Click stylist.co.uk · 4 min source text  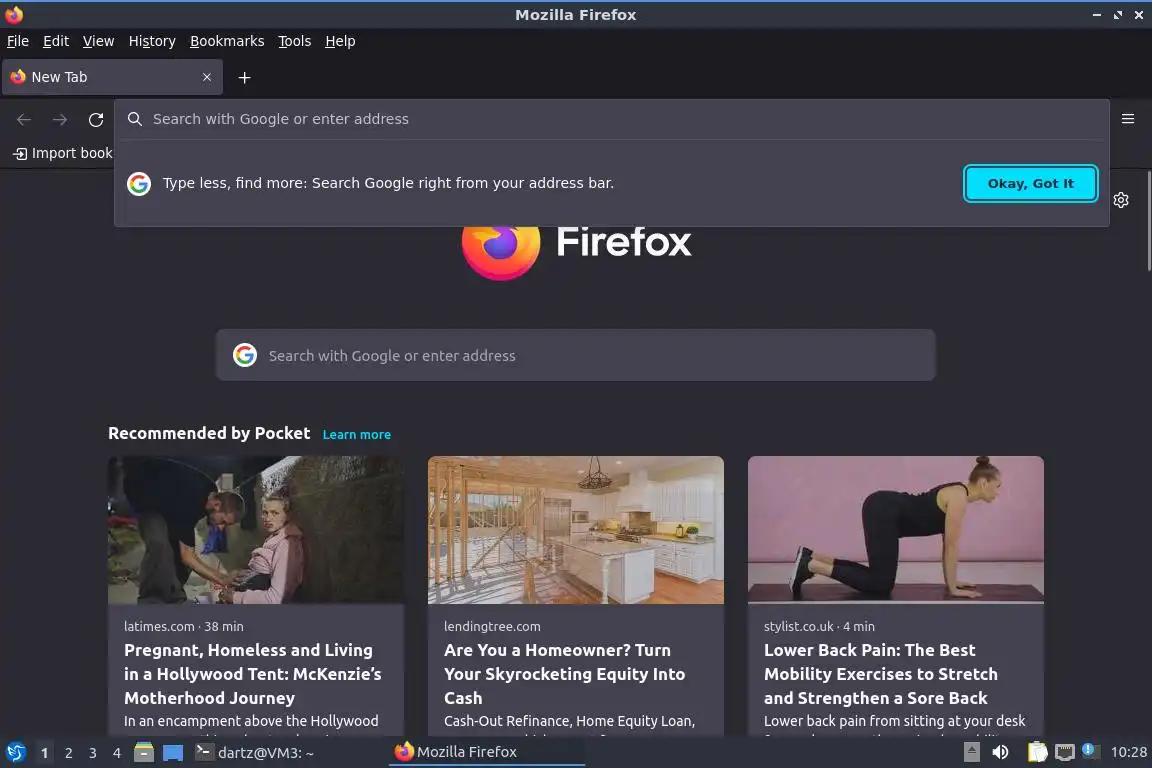tap(819, 627)
